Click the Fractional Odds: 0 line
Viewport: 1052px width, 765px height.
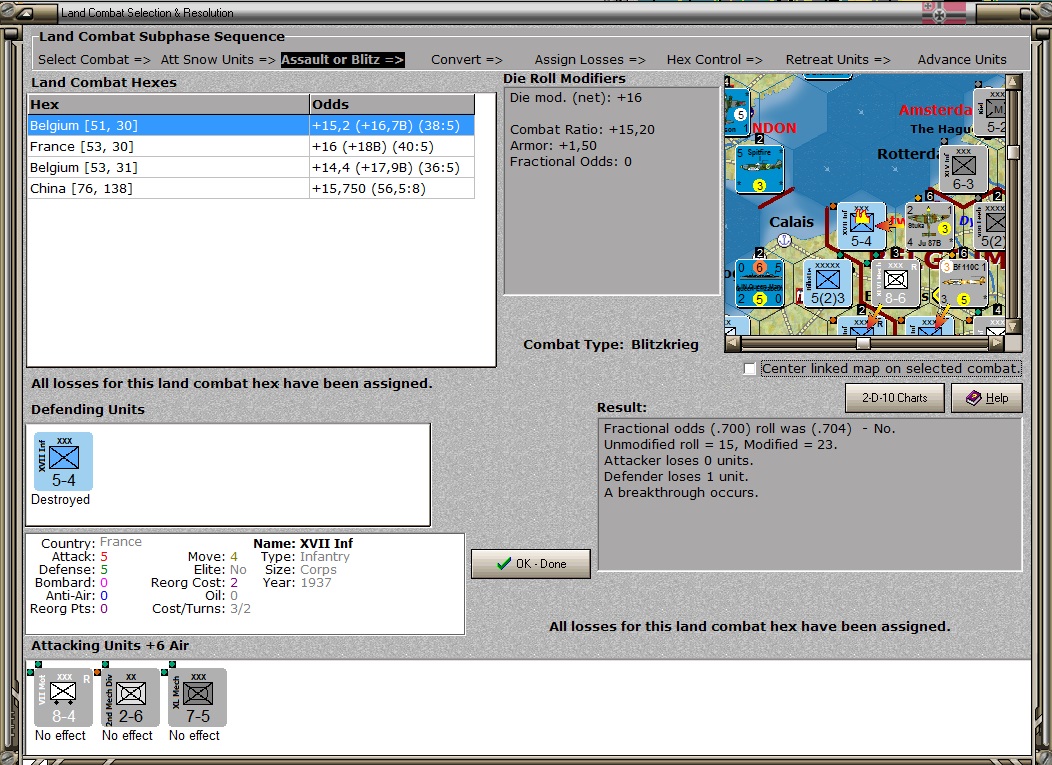[570, 162]
